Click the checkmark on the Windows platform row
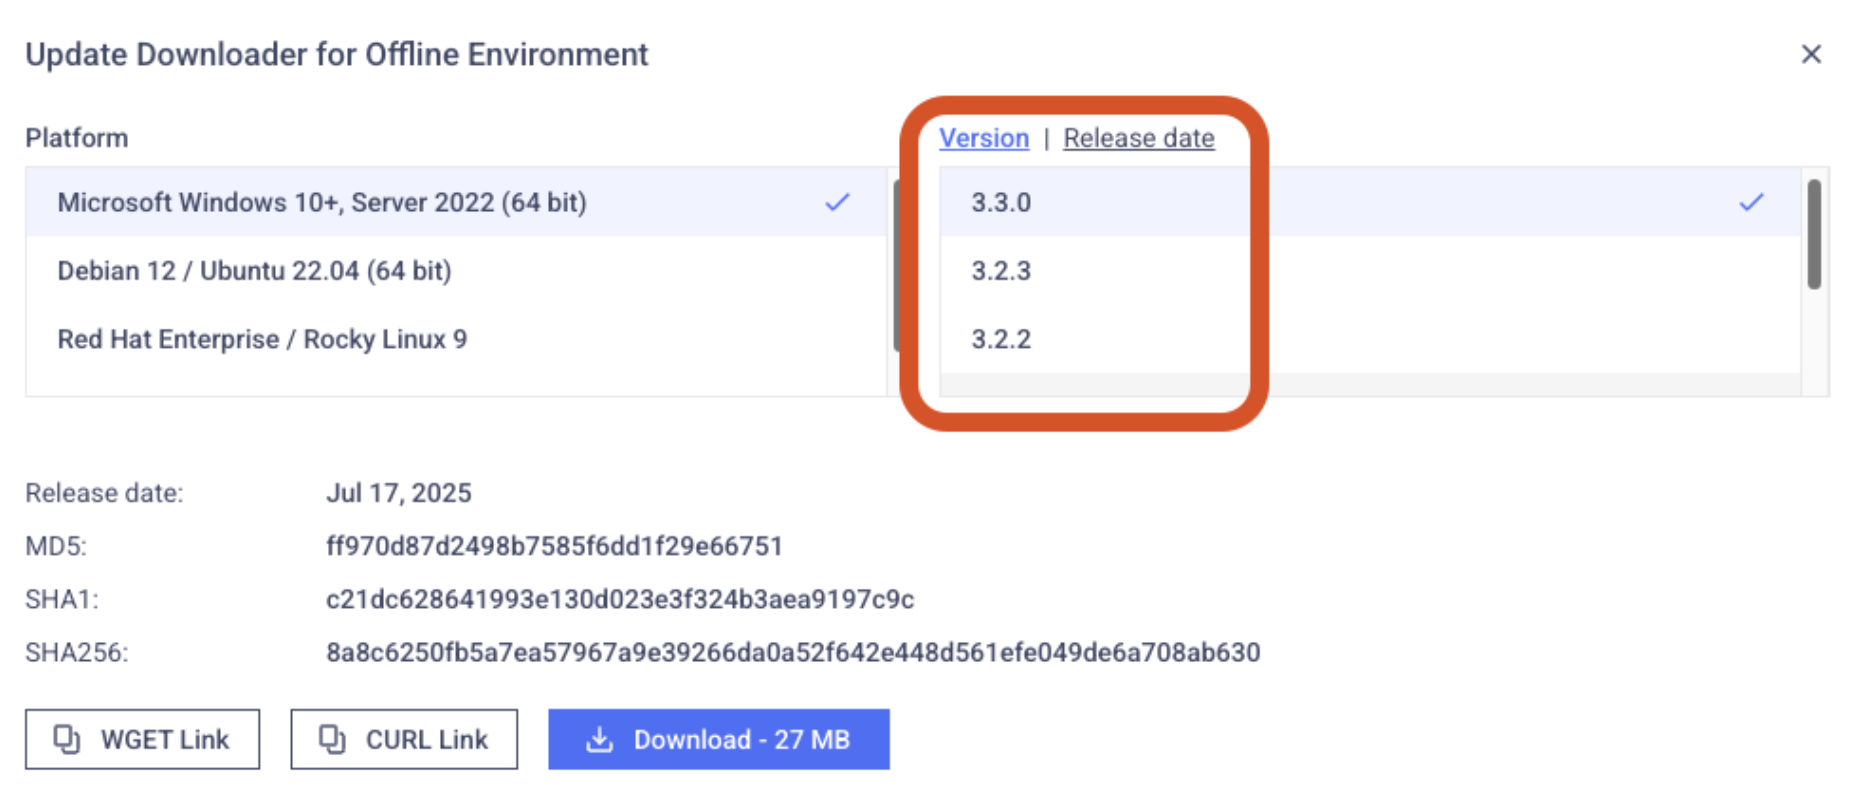The width and height of the screenshot is (1855, 796). coord(837,202)
